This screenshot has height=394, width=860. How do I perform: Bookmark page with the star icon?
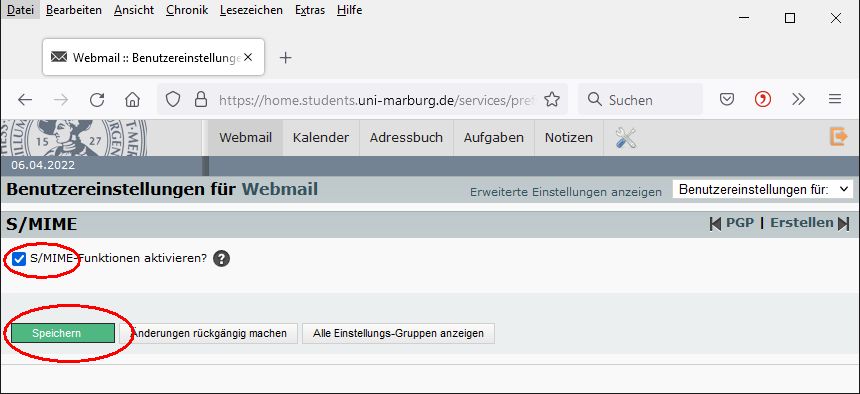coord(552,100)
